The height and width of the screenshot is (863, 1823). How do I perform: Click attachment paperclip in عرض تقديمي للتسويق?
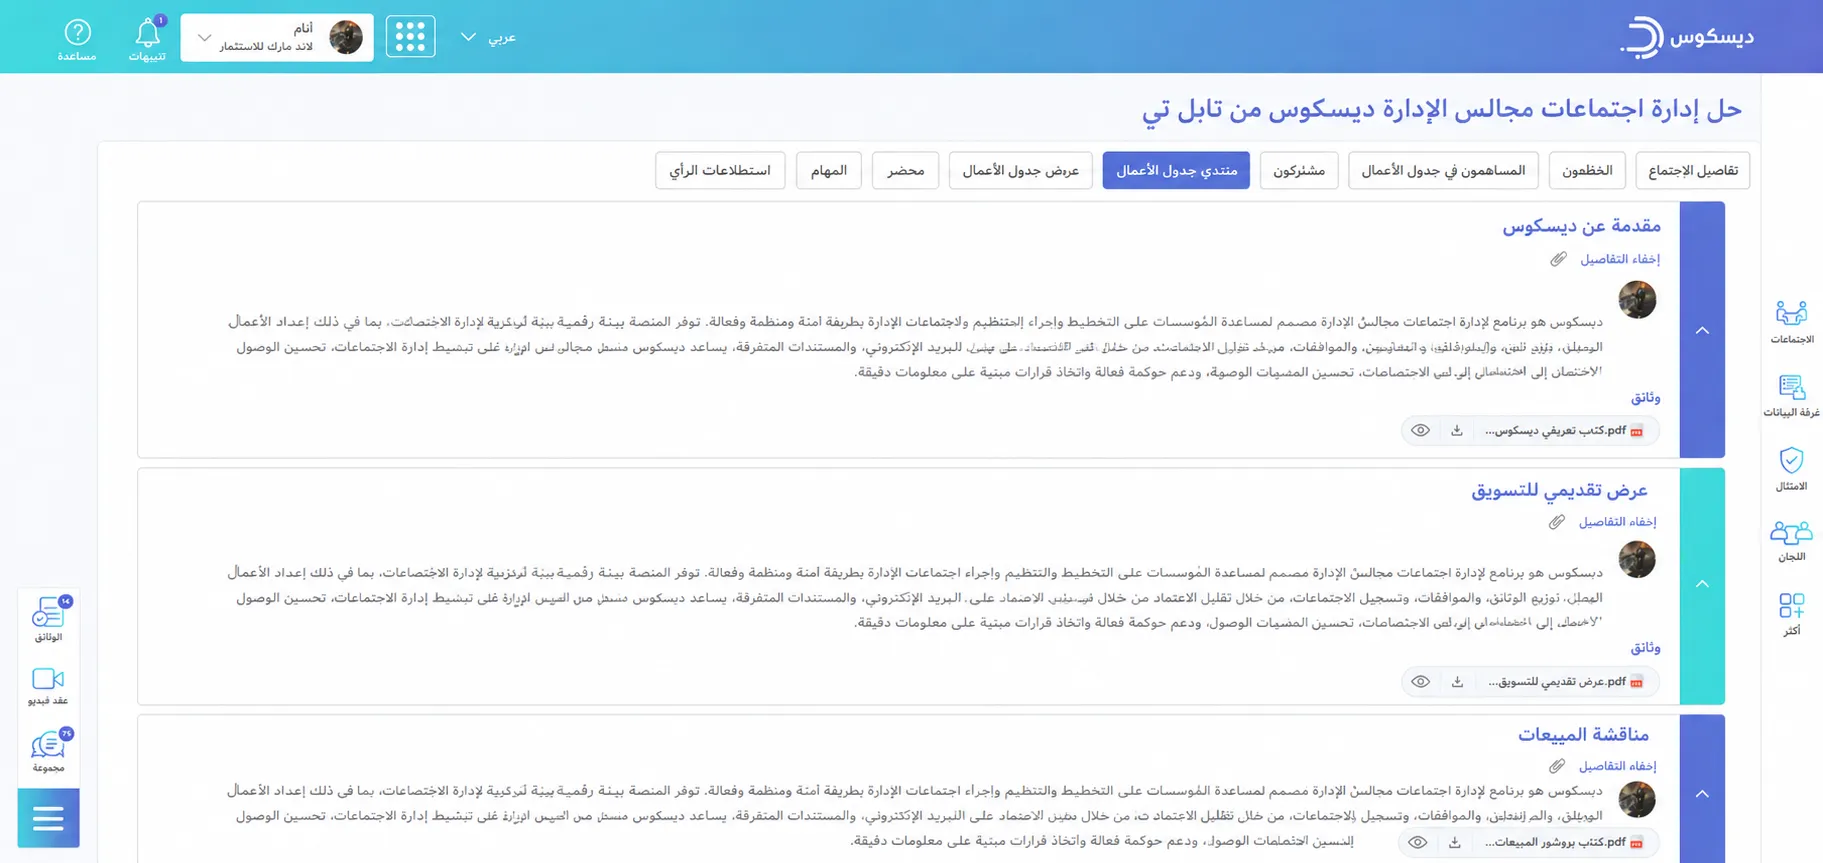tap(1557, 522)
